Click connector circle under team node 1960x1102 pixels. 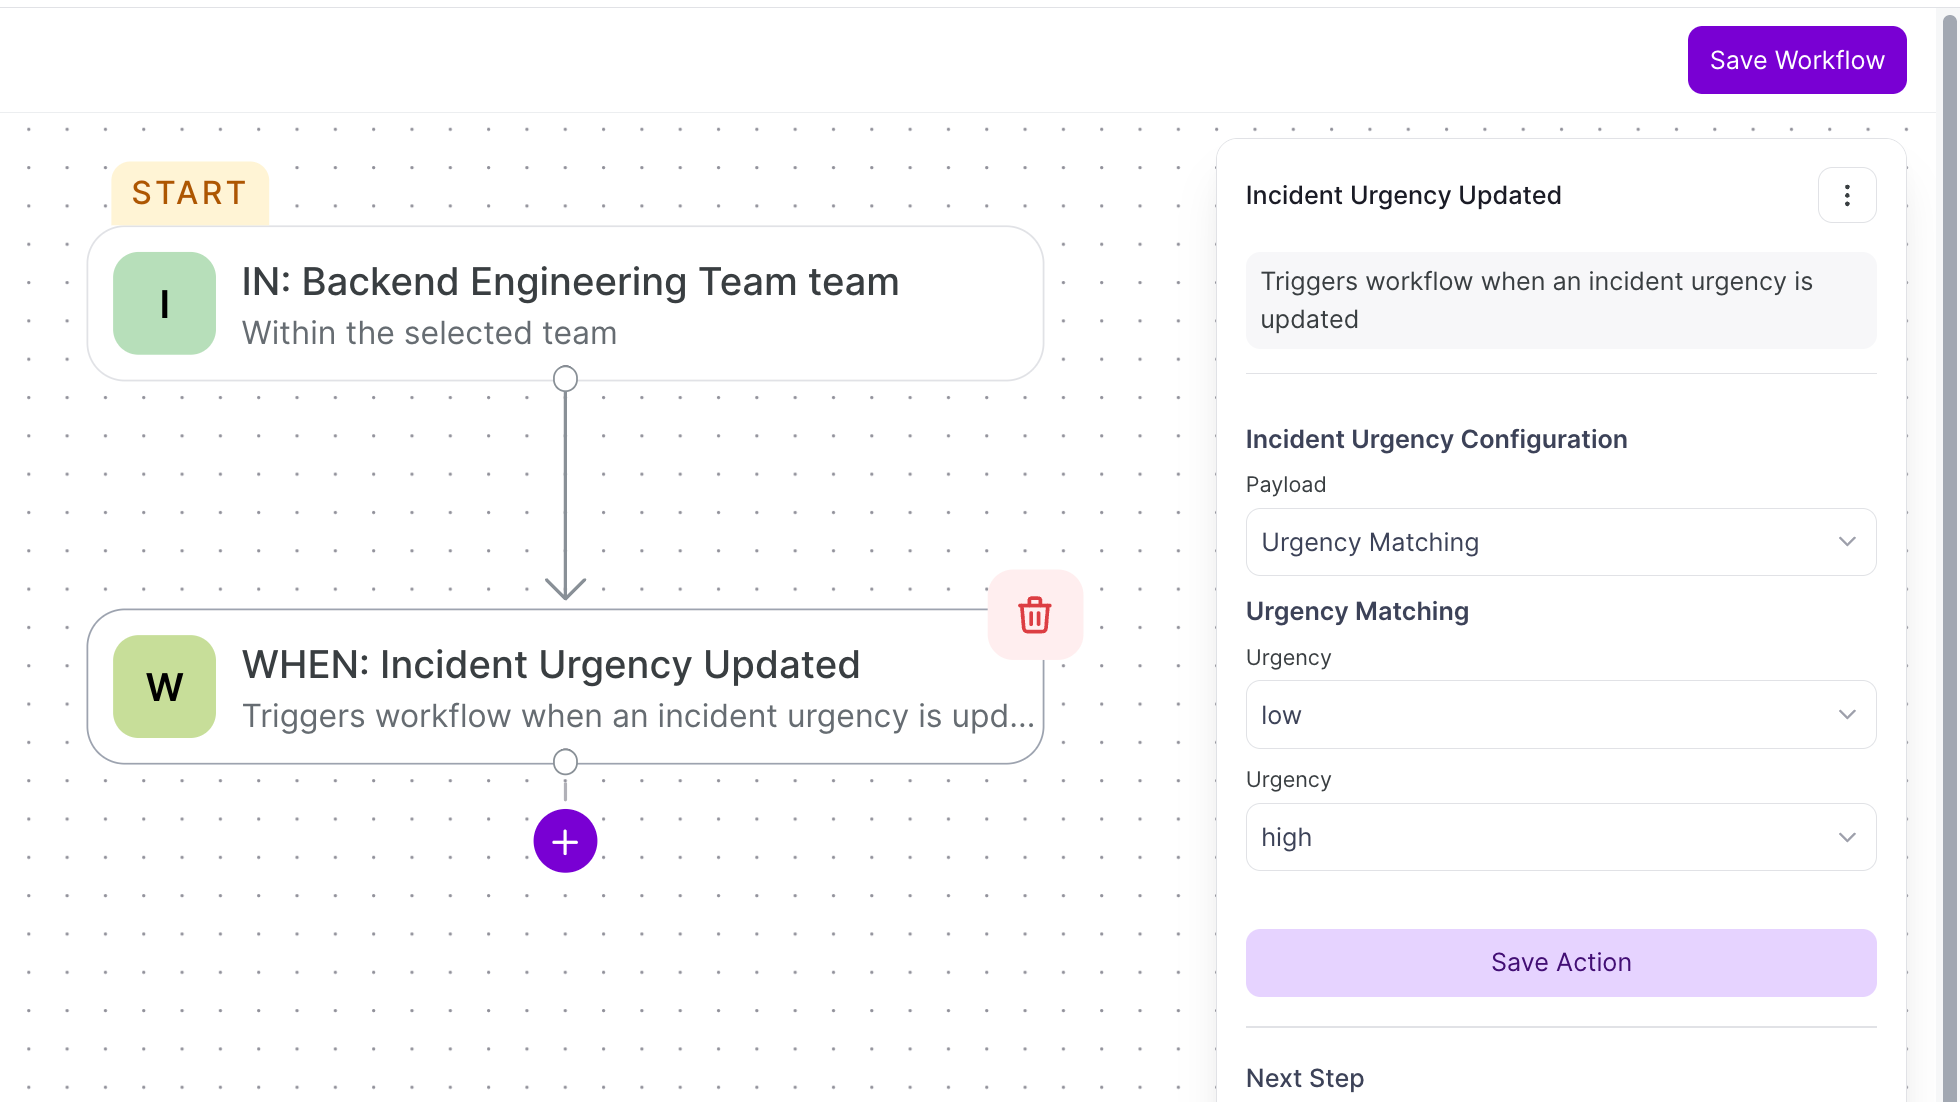[x=565, y=379]
